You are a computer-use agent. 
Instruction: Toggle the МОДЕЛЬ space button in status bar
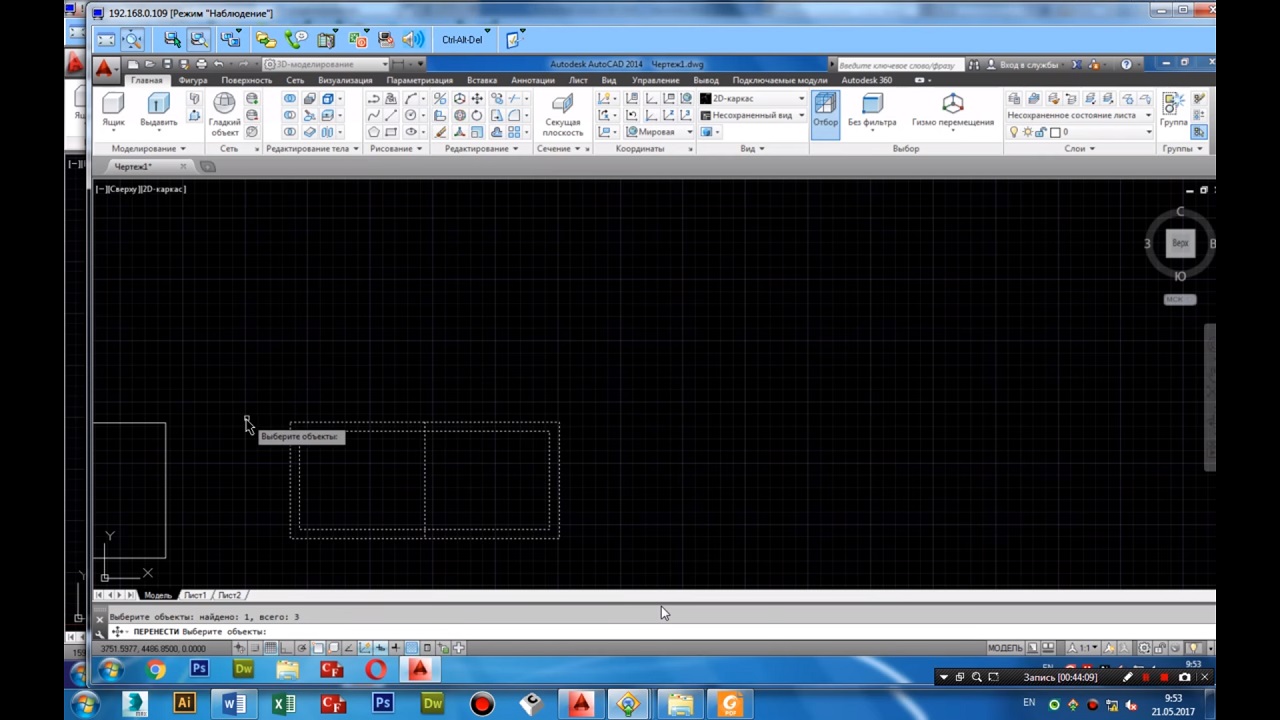[x=1005, y=648]
